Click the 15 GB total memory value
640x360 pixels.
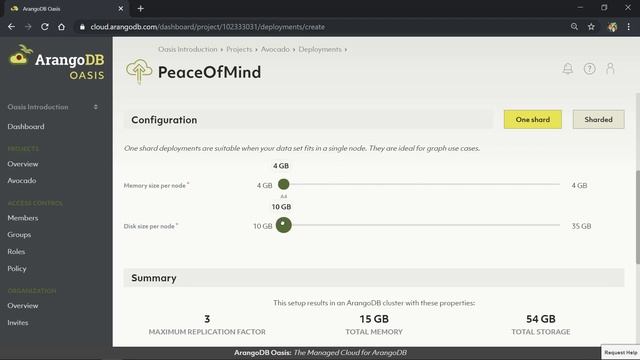click(374, 319)
